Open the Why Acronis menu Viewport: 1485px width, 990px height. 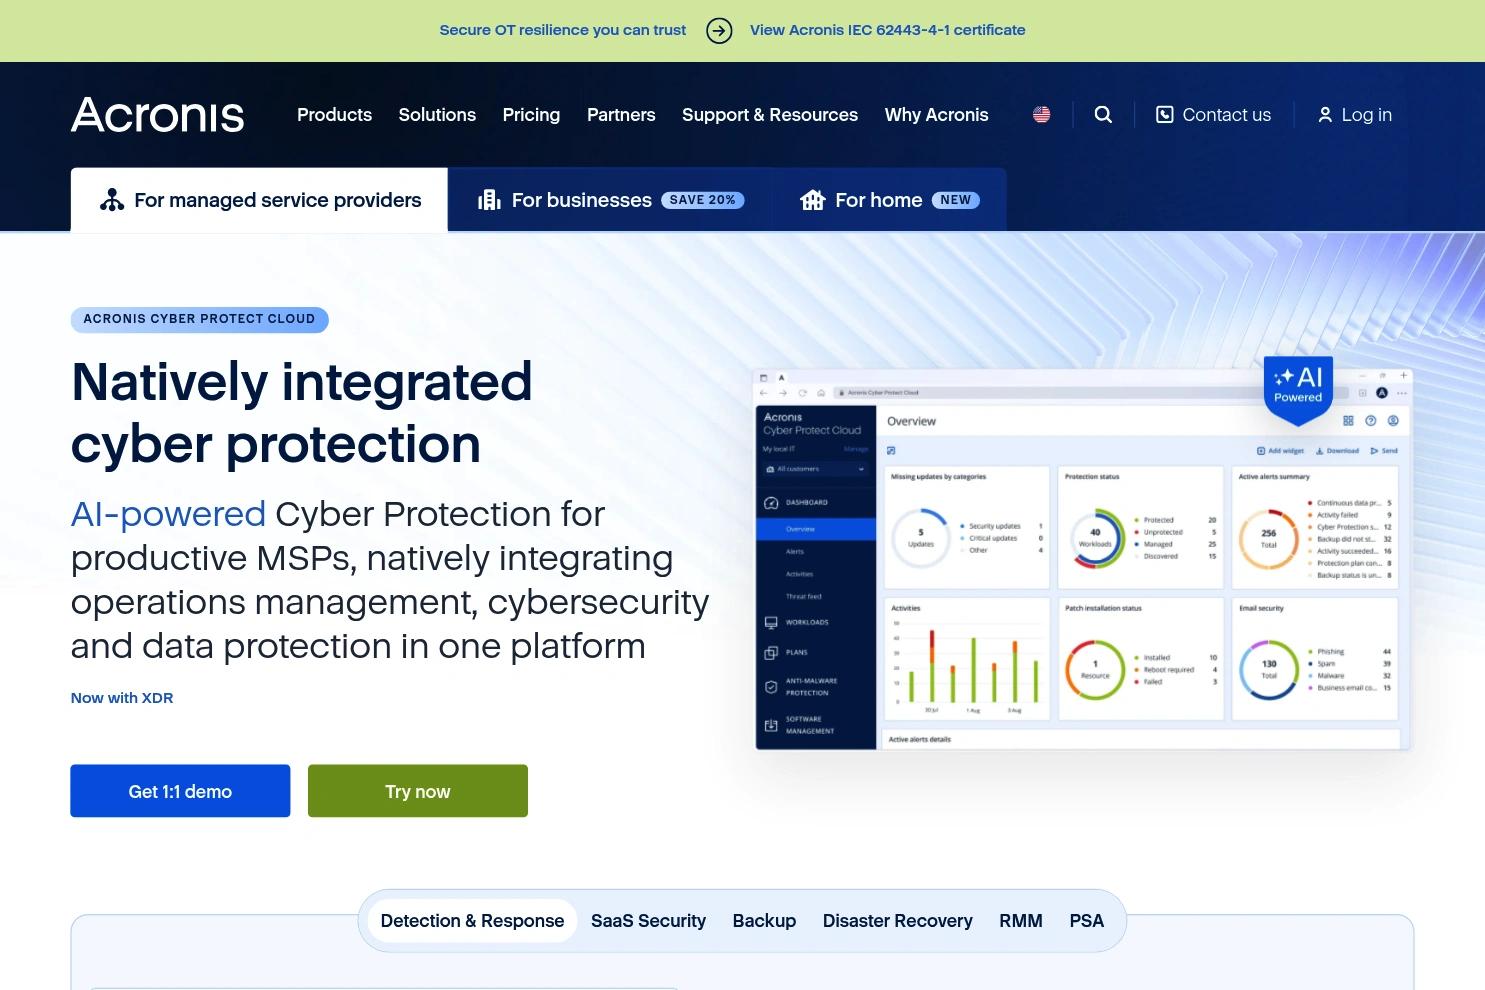pyautogui.click(x=936, y=115)
